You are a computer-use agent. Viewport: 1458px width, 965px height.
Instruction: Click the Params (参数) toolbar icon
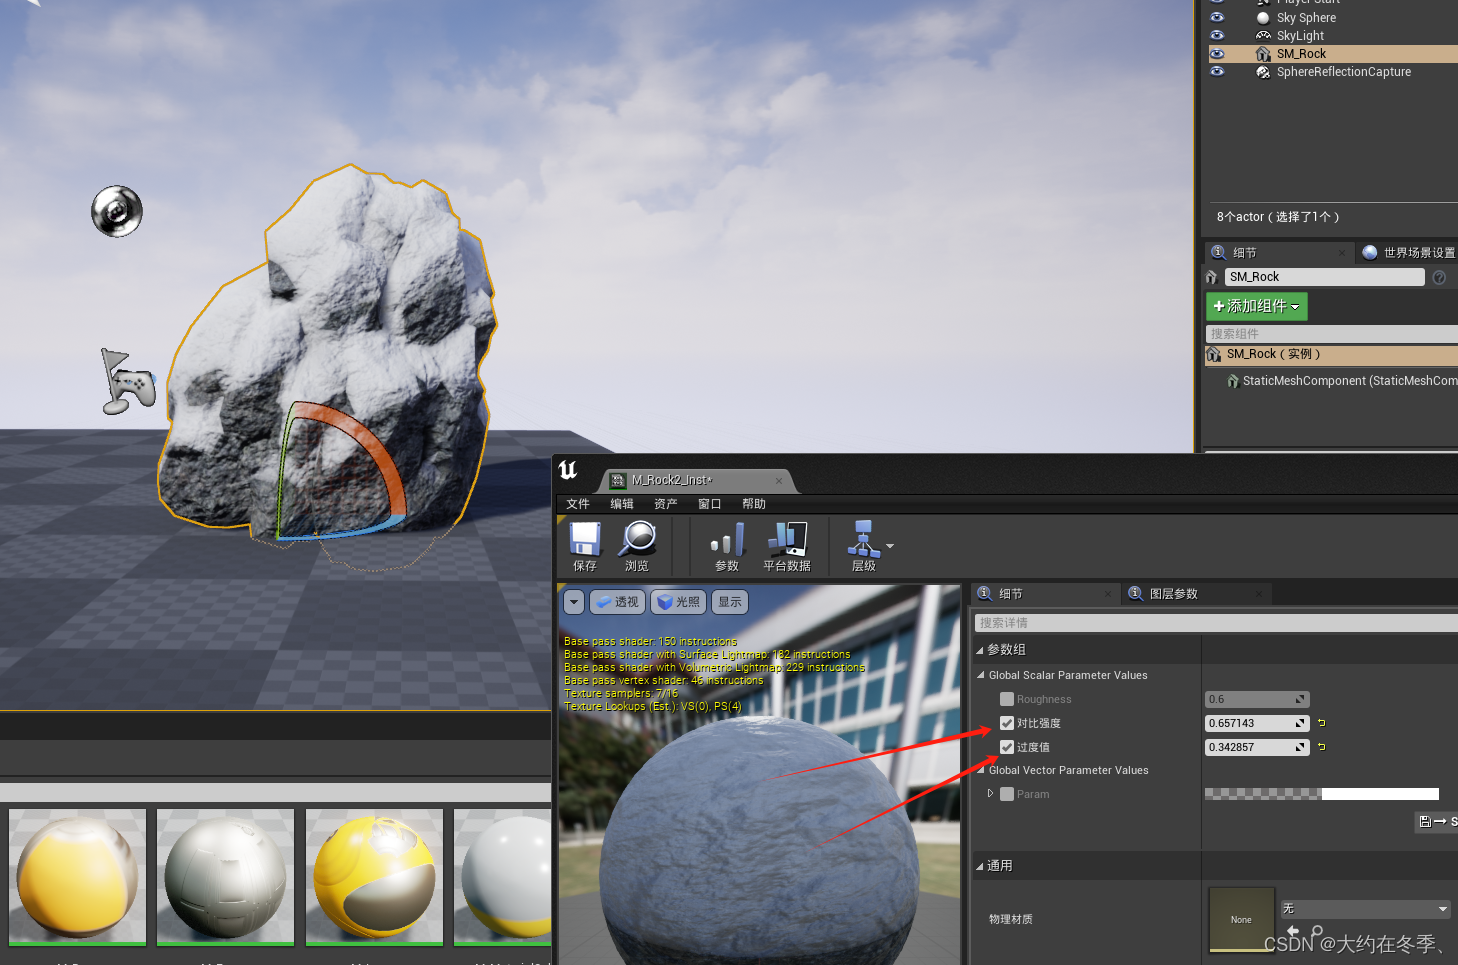pyautogui.click(x=727, y=539)
